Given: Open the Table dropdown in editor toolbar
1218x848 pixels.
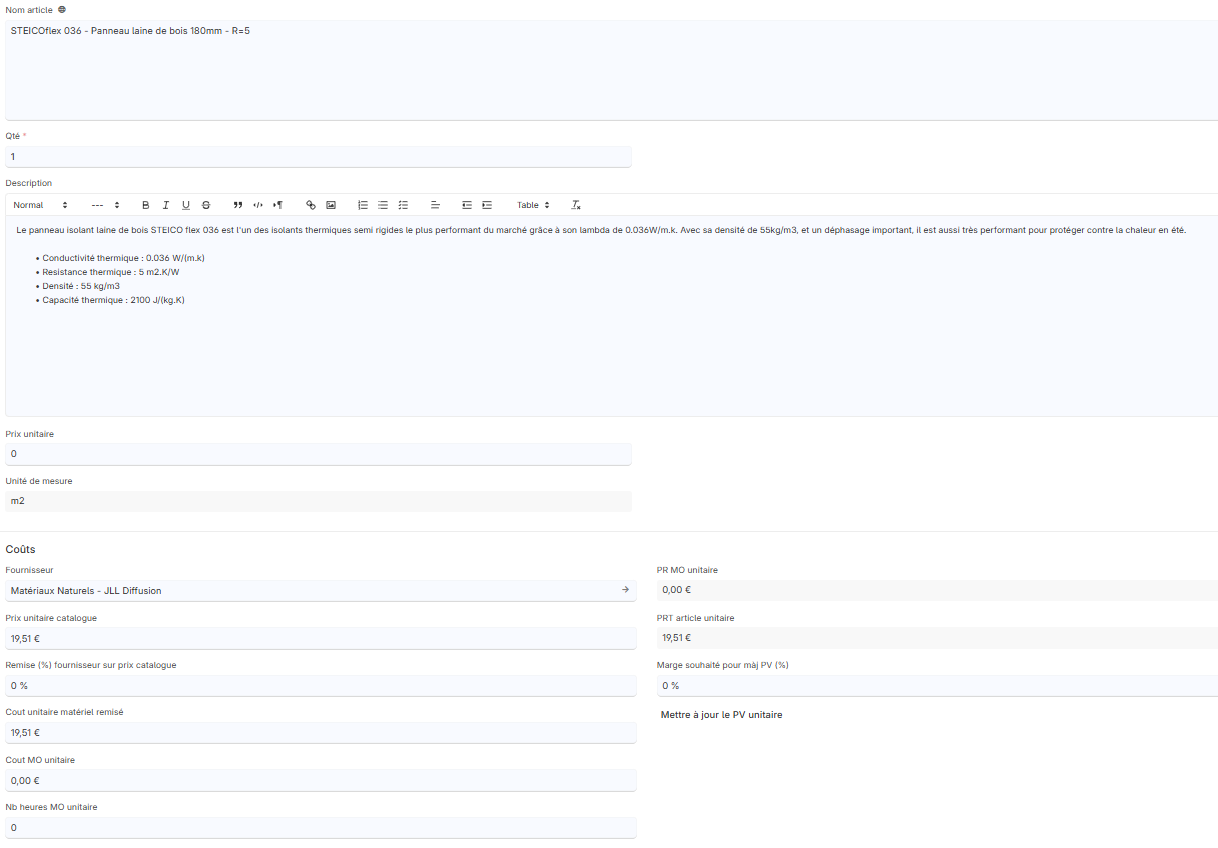Looking at the screenshot, I should (x=533, y=205).
